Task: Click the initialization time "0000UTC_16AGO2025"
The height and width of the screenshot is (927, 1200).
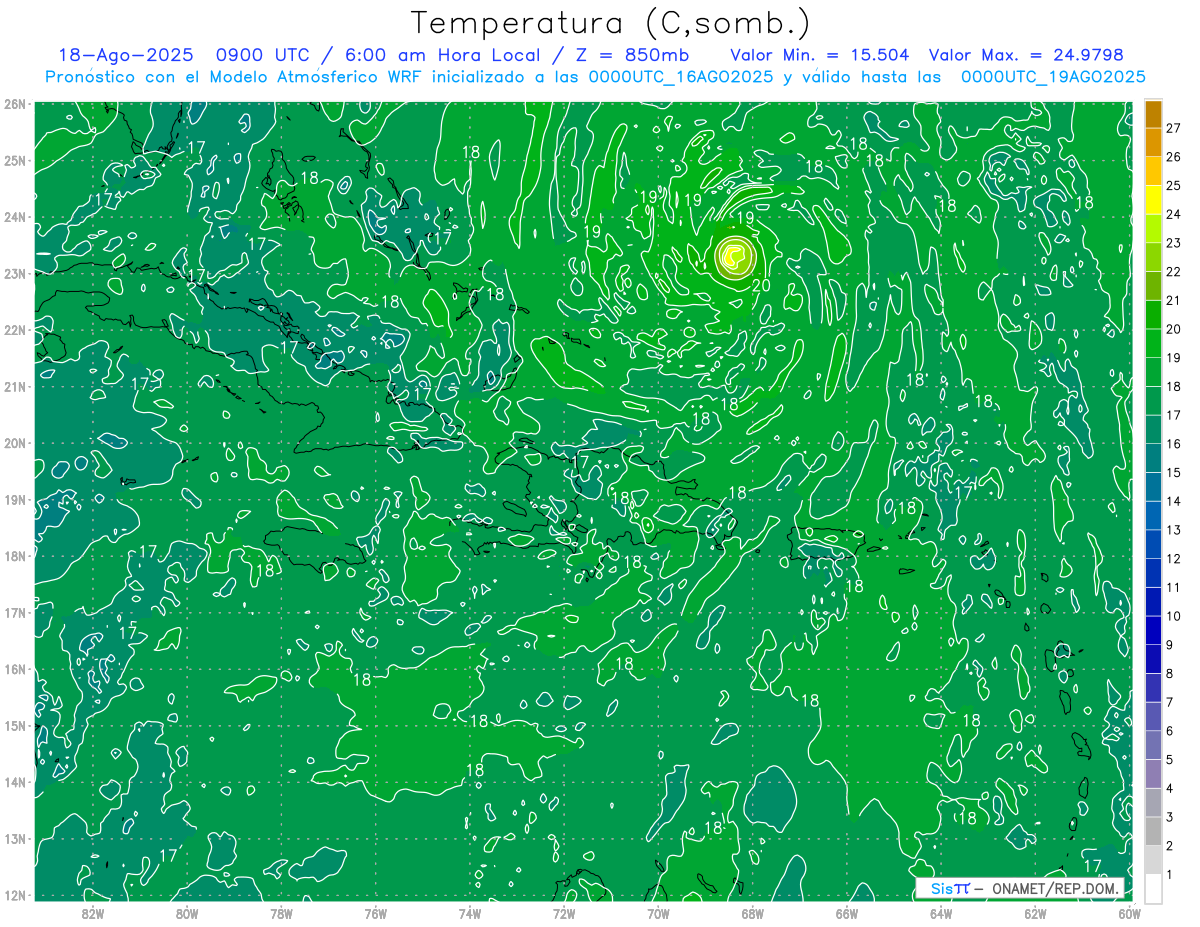Action: tap(680, 77)
